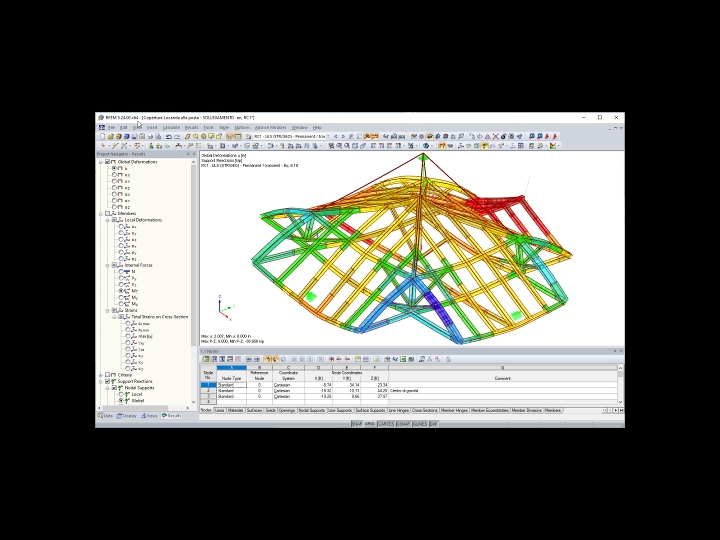Viewport: 720px width, 540px height.
Task: Click the Save disk icon
Action: click(x=134, y=136)
